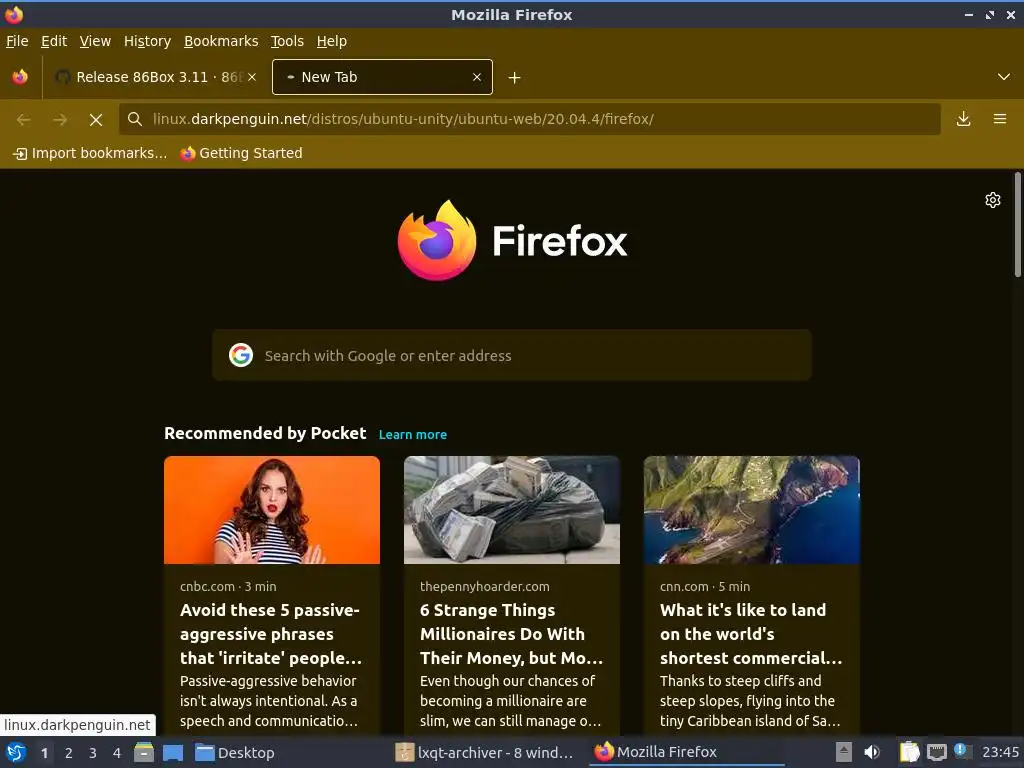Click the page vertical scrollbar

coord(1017,225)
